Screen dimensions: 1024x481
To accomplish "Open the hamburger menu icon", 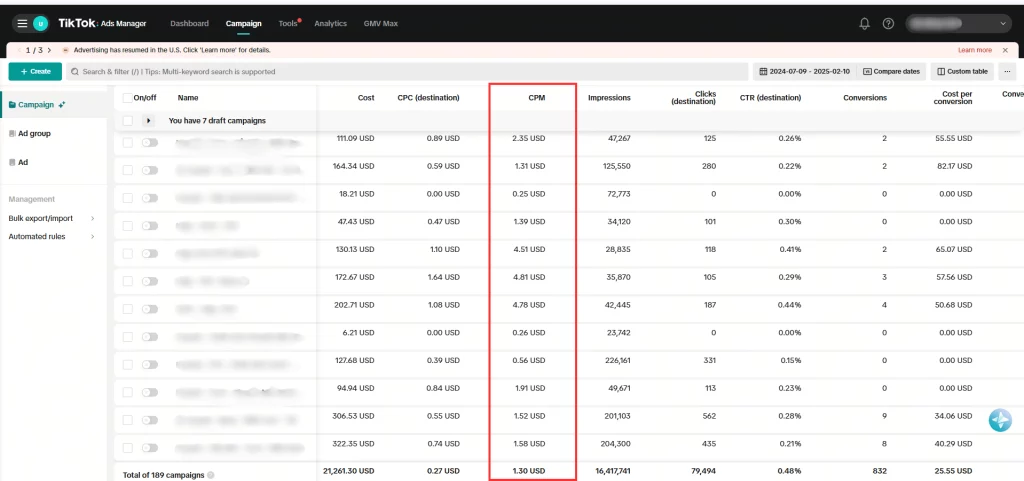I will 22,23.
